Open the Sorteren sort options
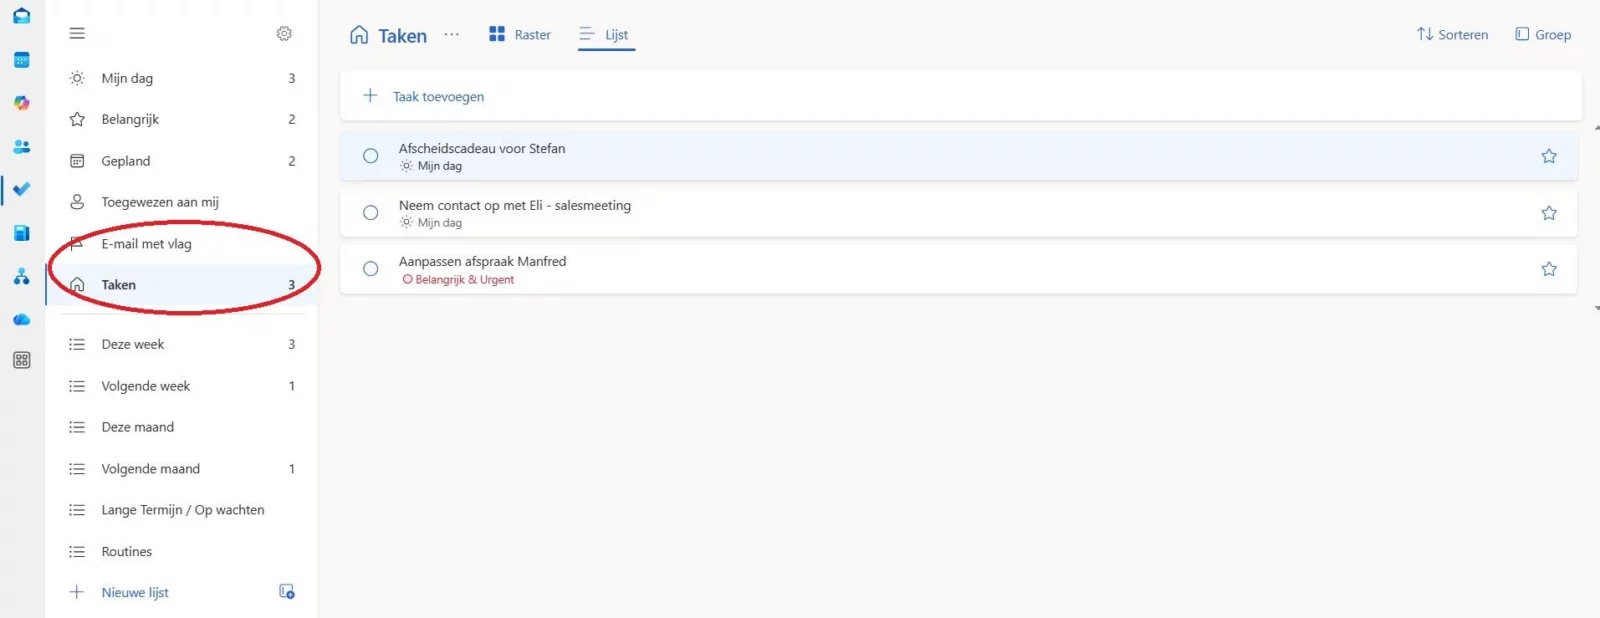 click(1452, 35)
